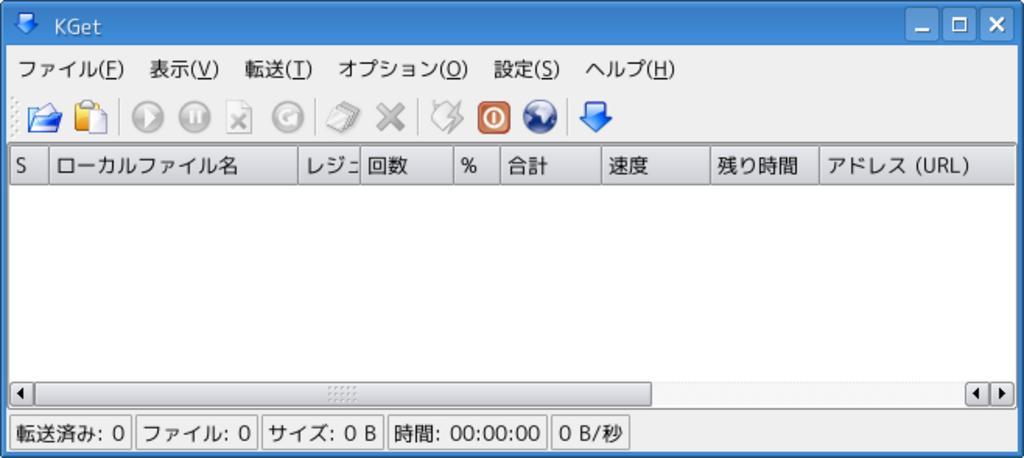Expand the ヘルプ(H) menu
This screenshot has height=458, width=1024.
[x=630, y=69]
